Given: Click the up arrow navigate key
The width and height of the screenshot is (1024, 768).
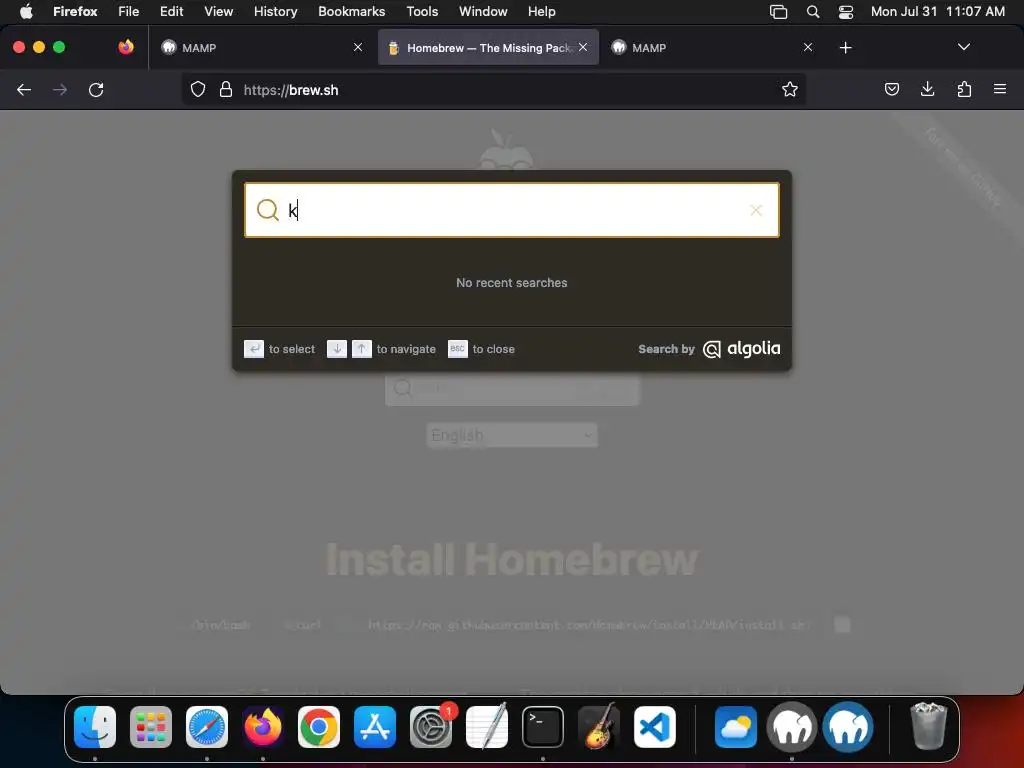Looking at the screenshot, I should point(362,349).
